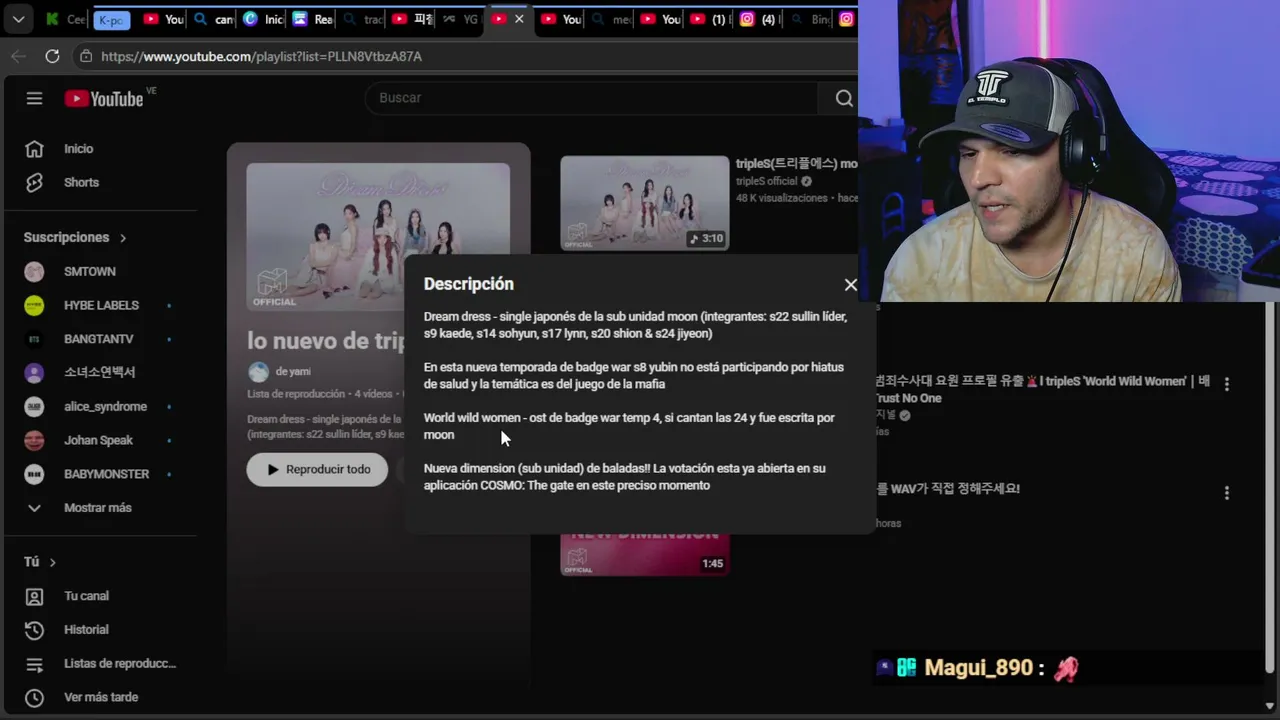Open options for World Wild Women video

(1227, 383)
